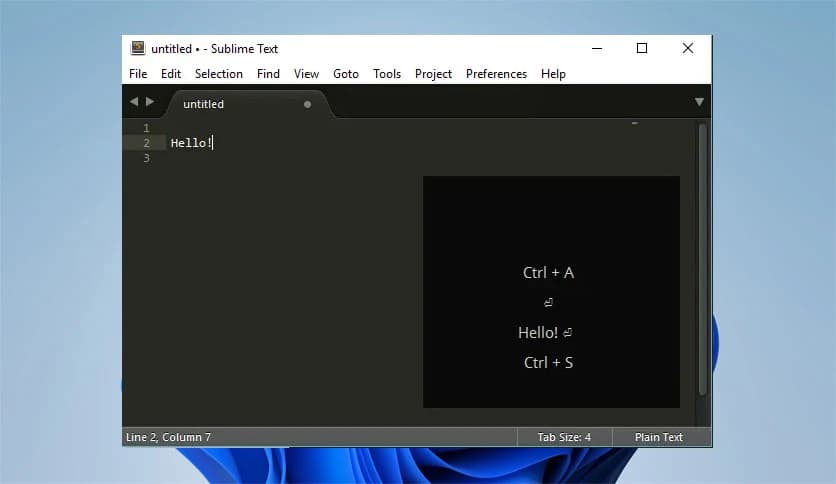Click the minimap marker at top right
This screenshot has width=836, height=484.
[634, 123]
